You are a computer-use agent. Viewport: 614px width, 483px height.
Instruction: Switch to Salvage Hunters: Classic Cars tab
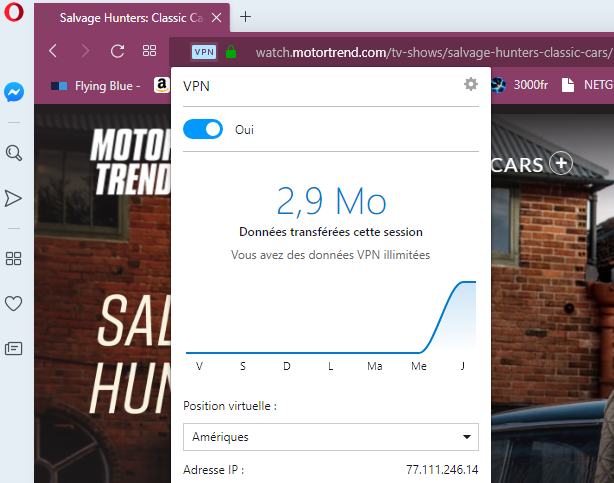point(132,18)
